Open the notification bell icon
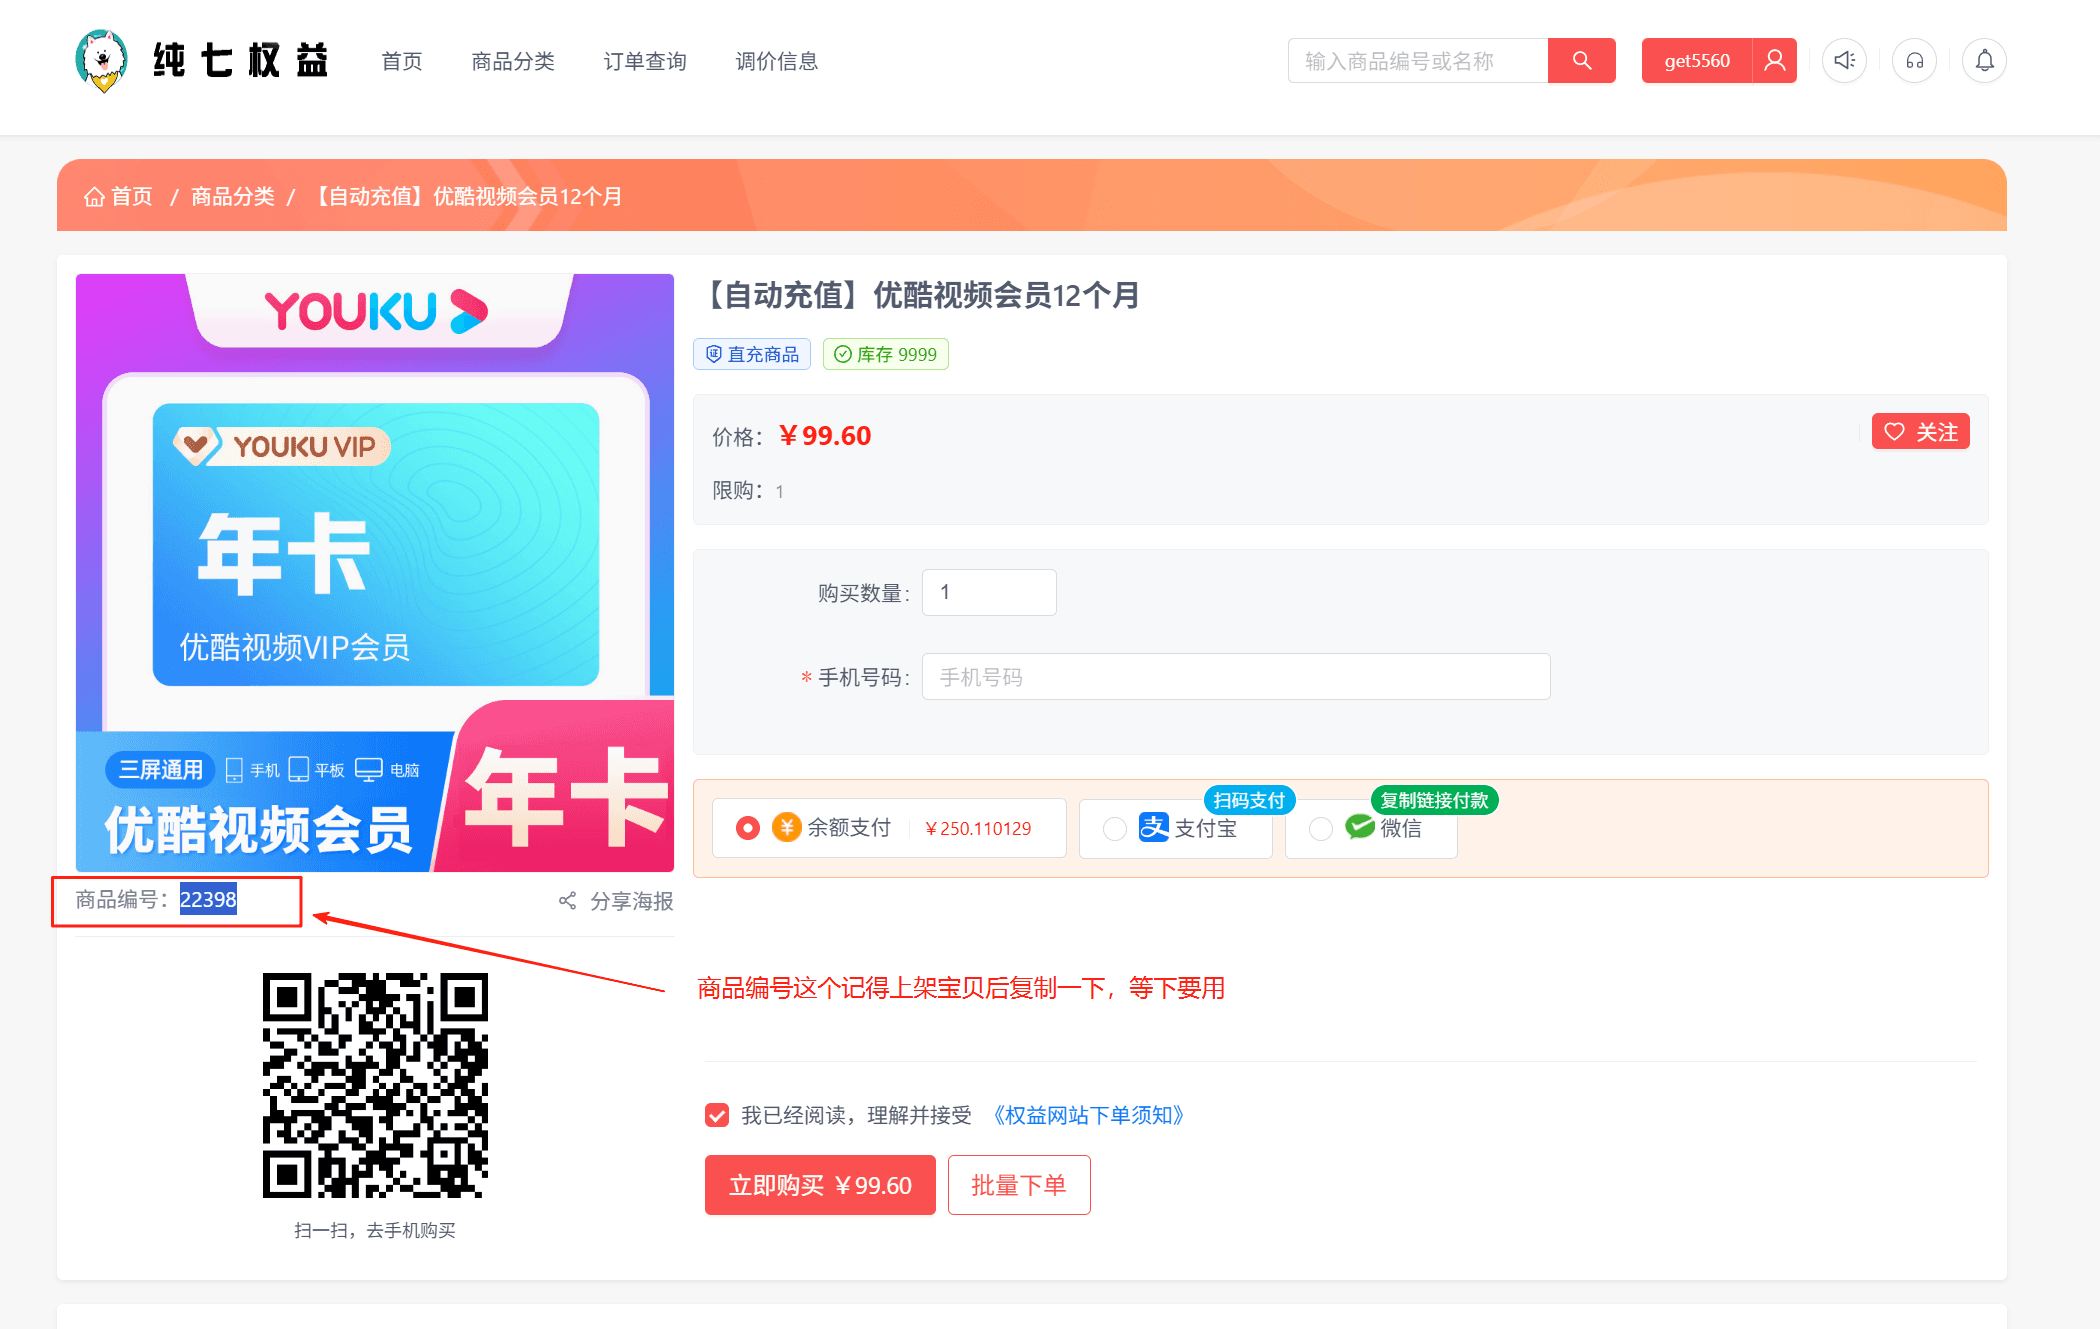The width and height of the screenshot is (2100, 1329). [1984, 61]
